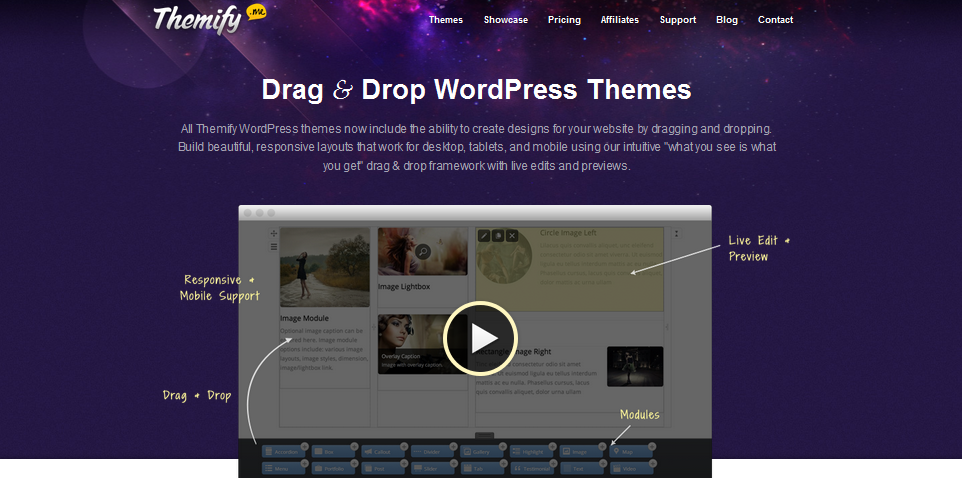Click the 'Image Module' heading
The width and height of the screenshot is (962, 478).
click(304, 318)
